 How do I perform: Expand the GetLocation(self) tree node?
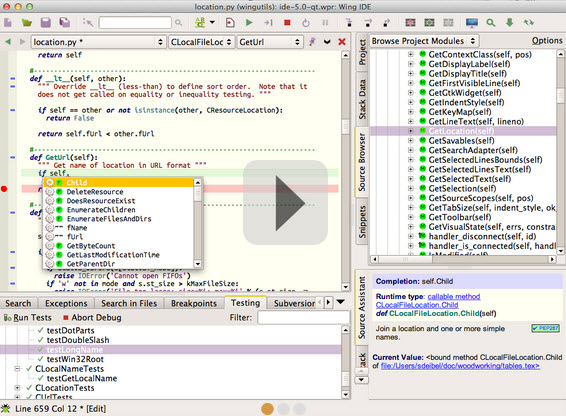click(x=410, y=131)
